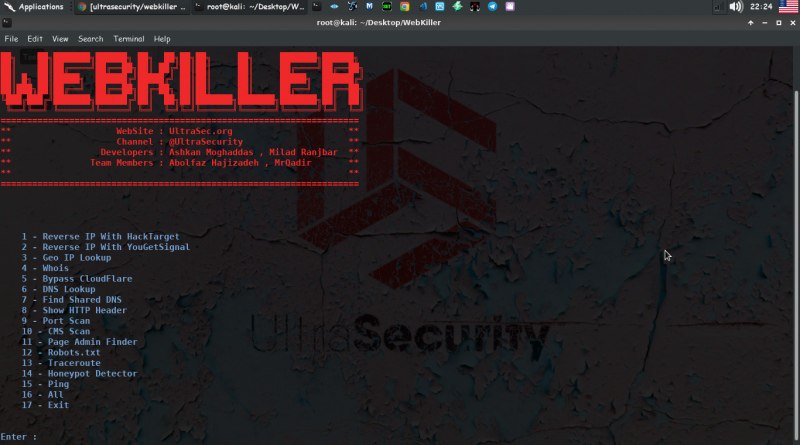Open the Applications menu in the panel

coord(34,7)
